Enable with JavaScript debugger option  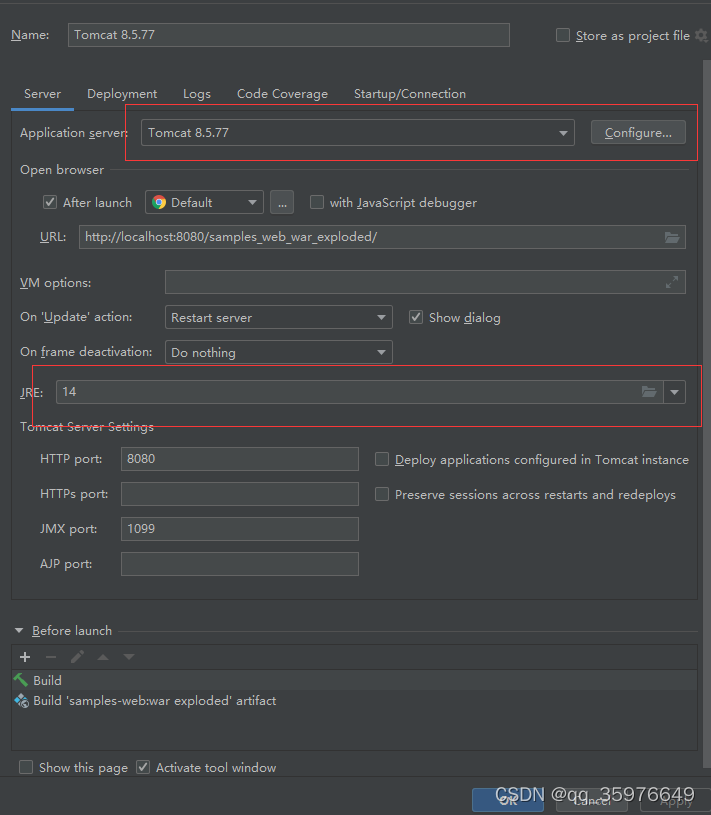point(317,202)
